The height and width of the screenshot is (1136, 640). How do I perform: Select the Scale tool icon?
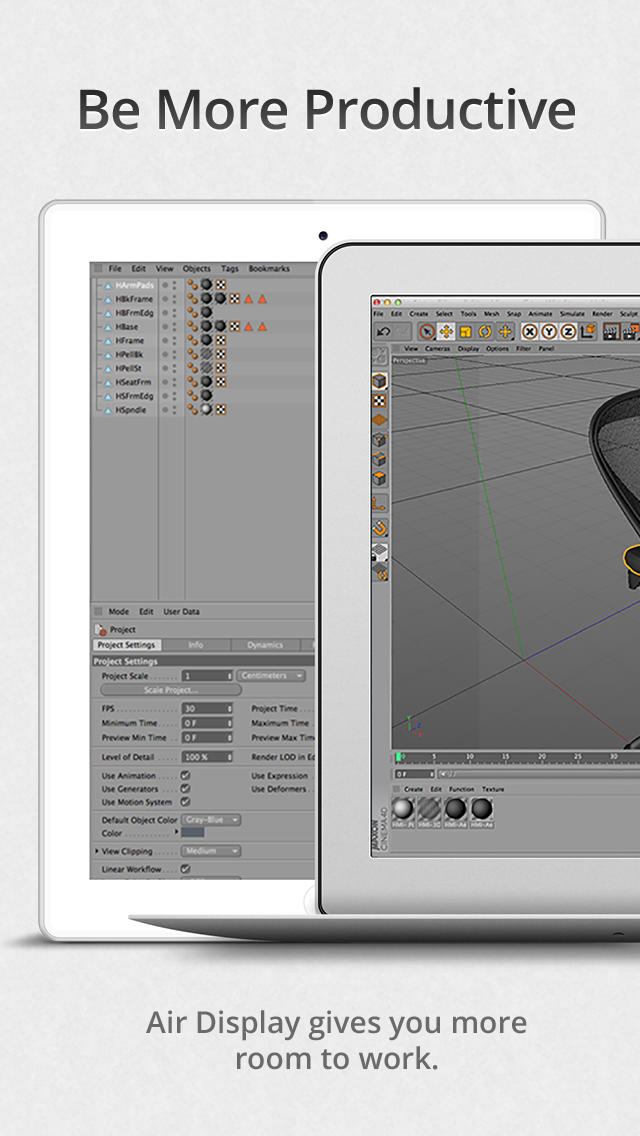466,331
